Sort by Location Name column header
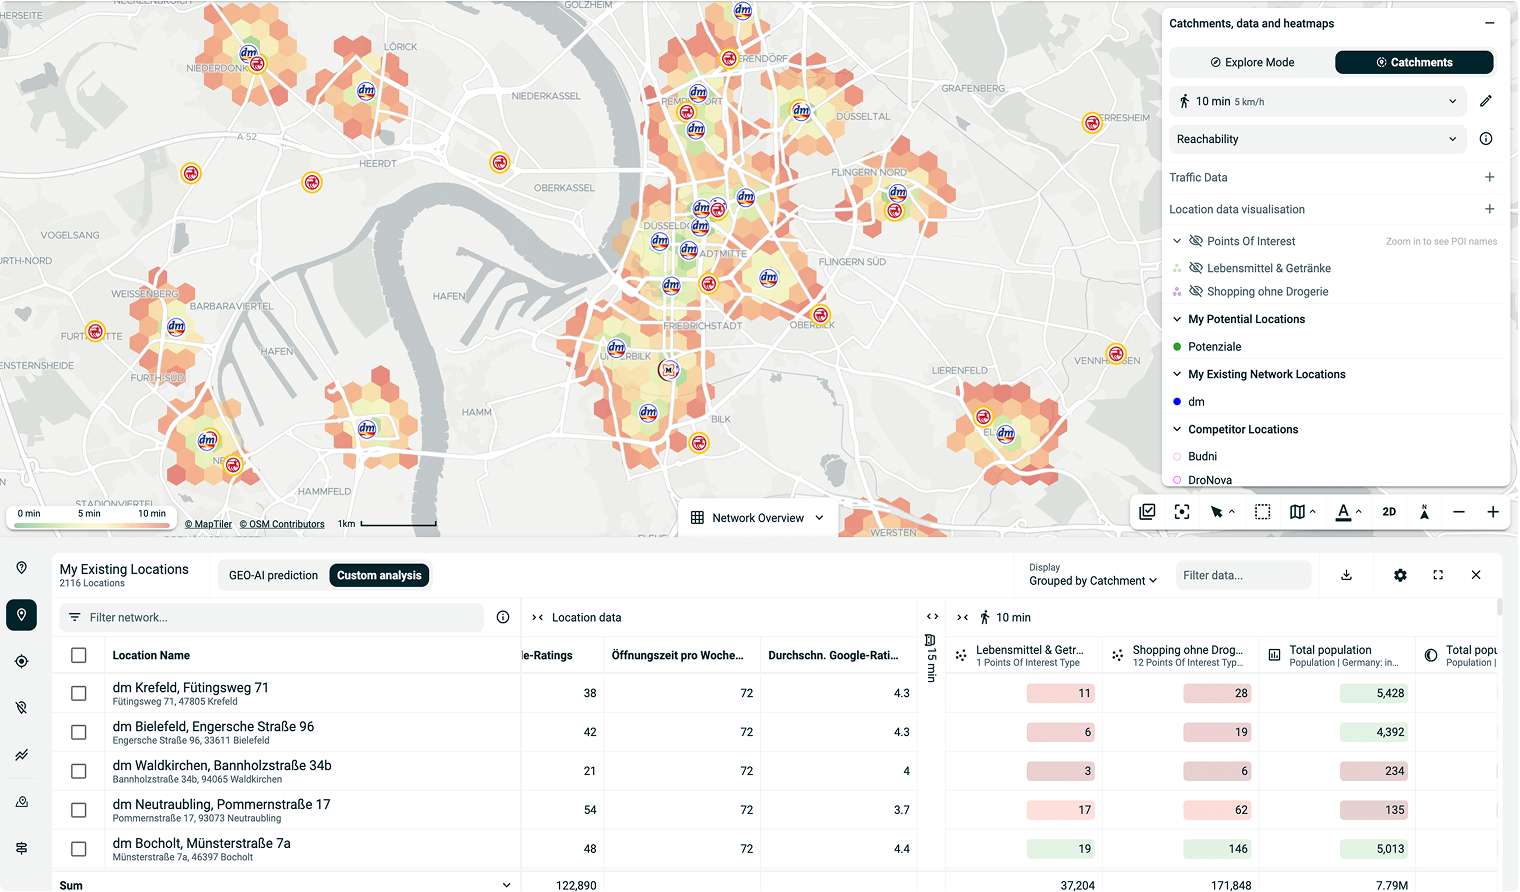 151,655
